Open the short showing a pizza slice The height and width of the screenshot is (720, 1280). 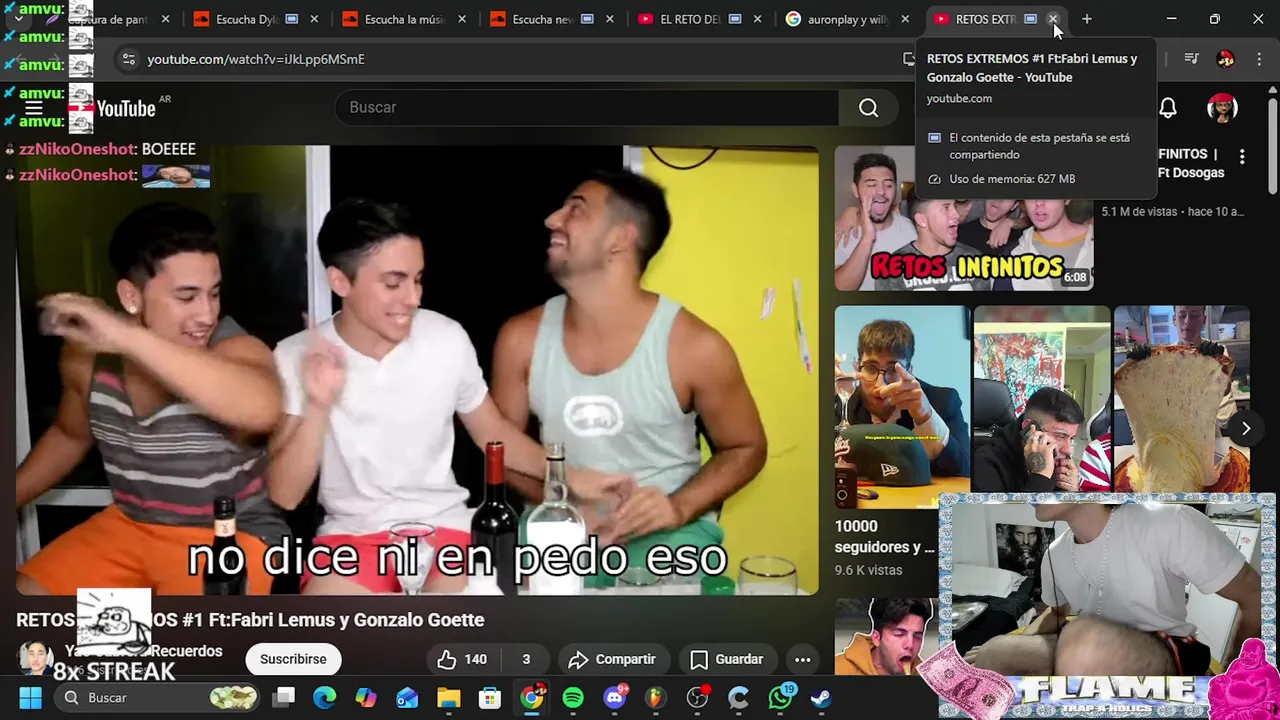pos(1182,400)
